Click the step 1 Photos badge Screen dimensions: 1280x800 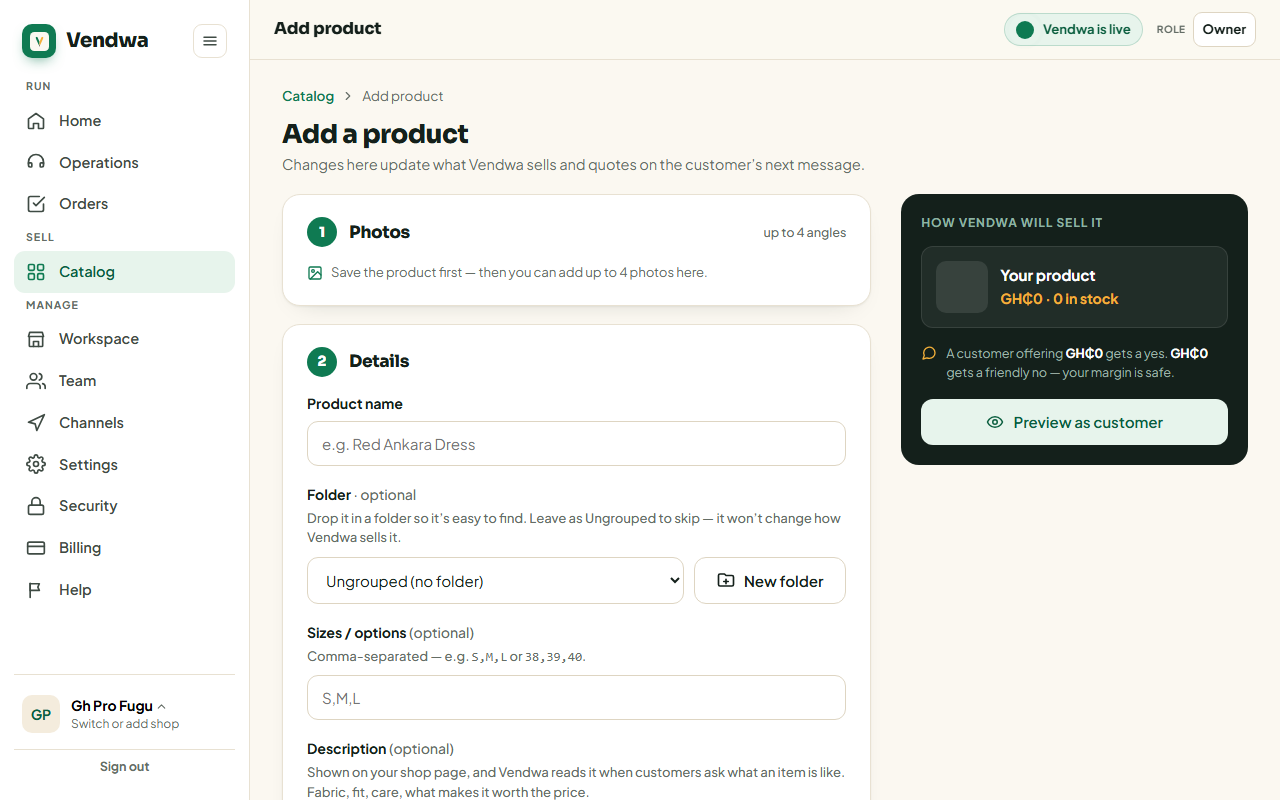(x=322, y=232)
